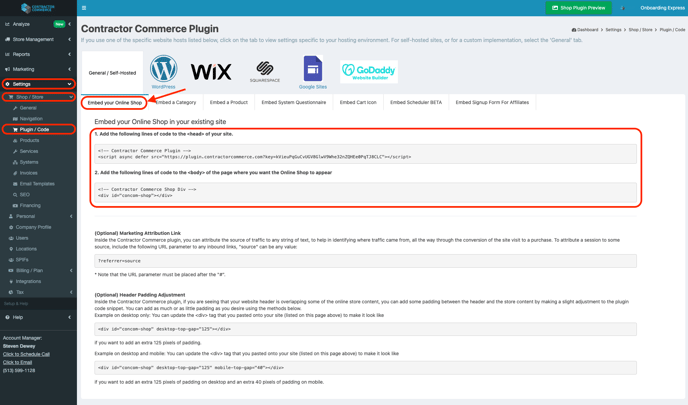Select the General / Self-Hosted tab
The width and height of the screenshot is (688, 405).
click(x=112, y=73)
